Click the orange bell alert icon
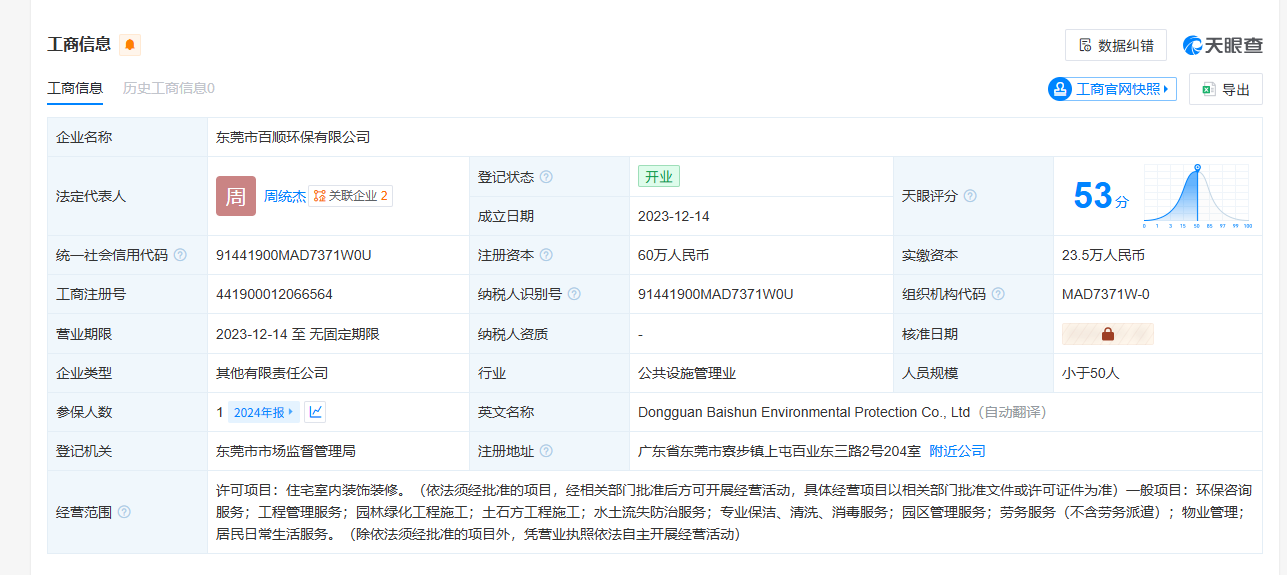This screenshot has height=575, width=1287. coord(130,45)
